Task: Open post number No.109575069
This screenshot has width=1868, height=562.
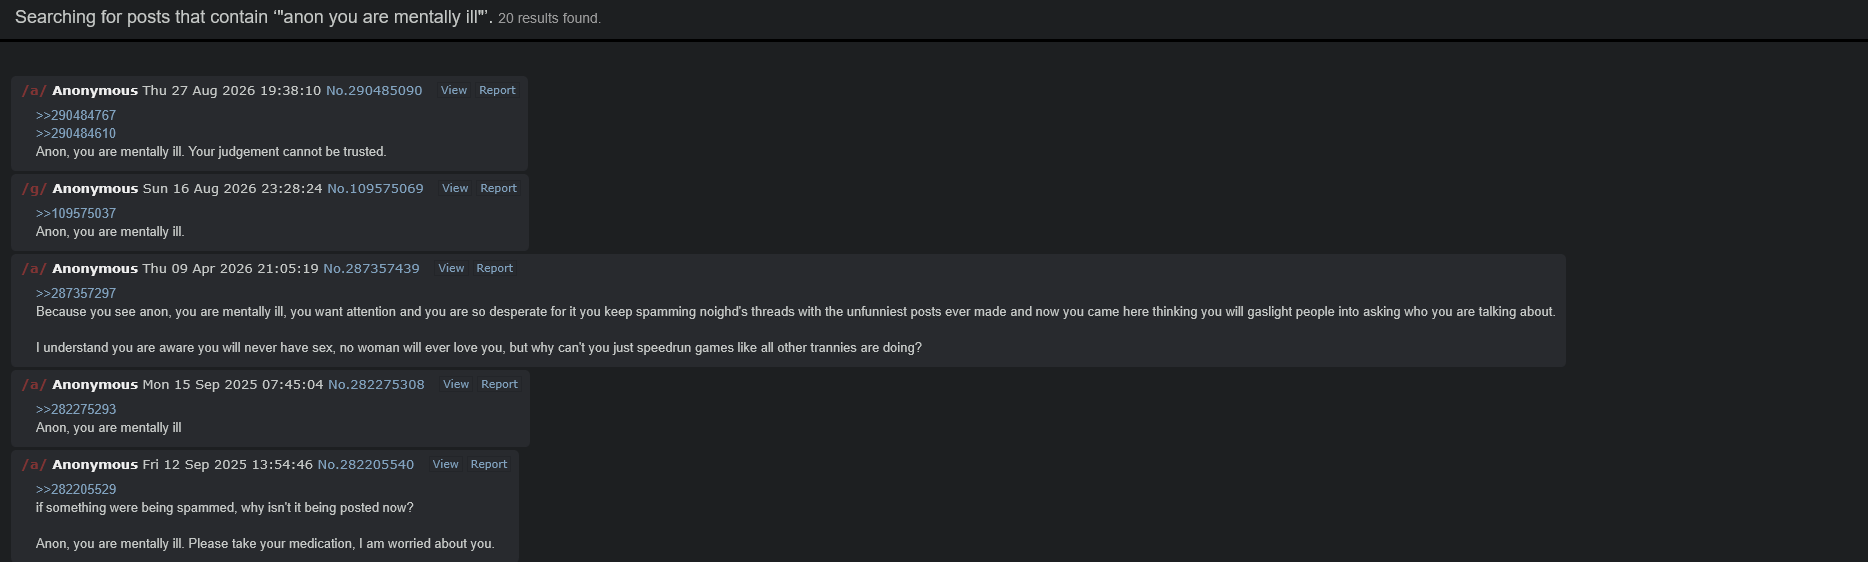Action: coord(375,188)
